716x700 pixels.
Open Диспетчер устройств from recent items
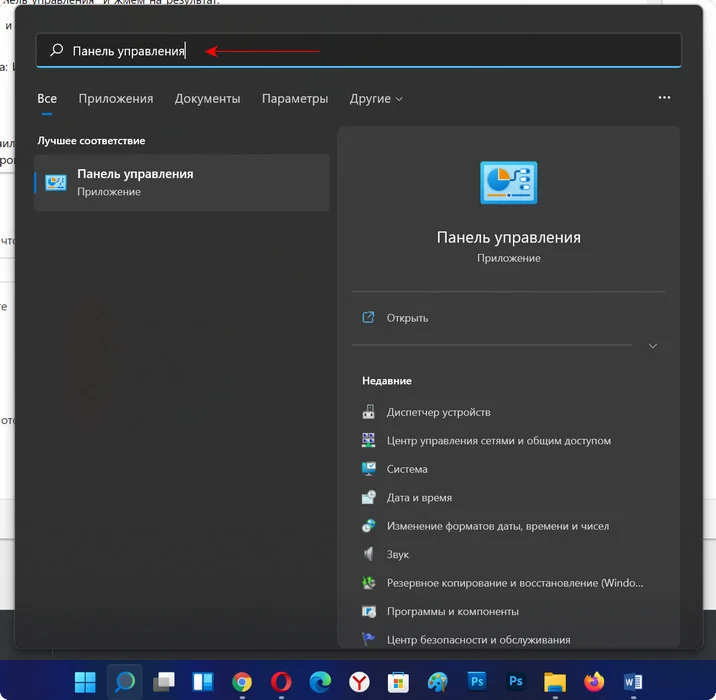(438, 412)
